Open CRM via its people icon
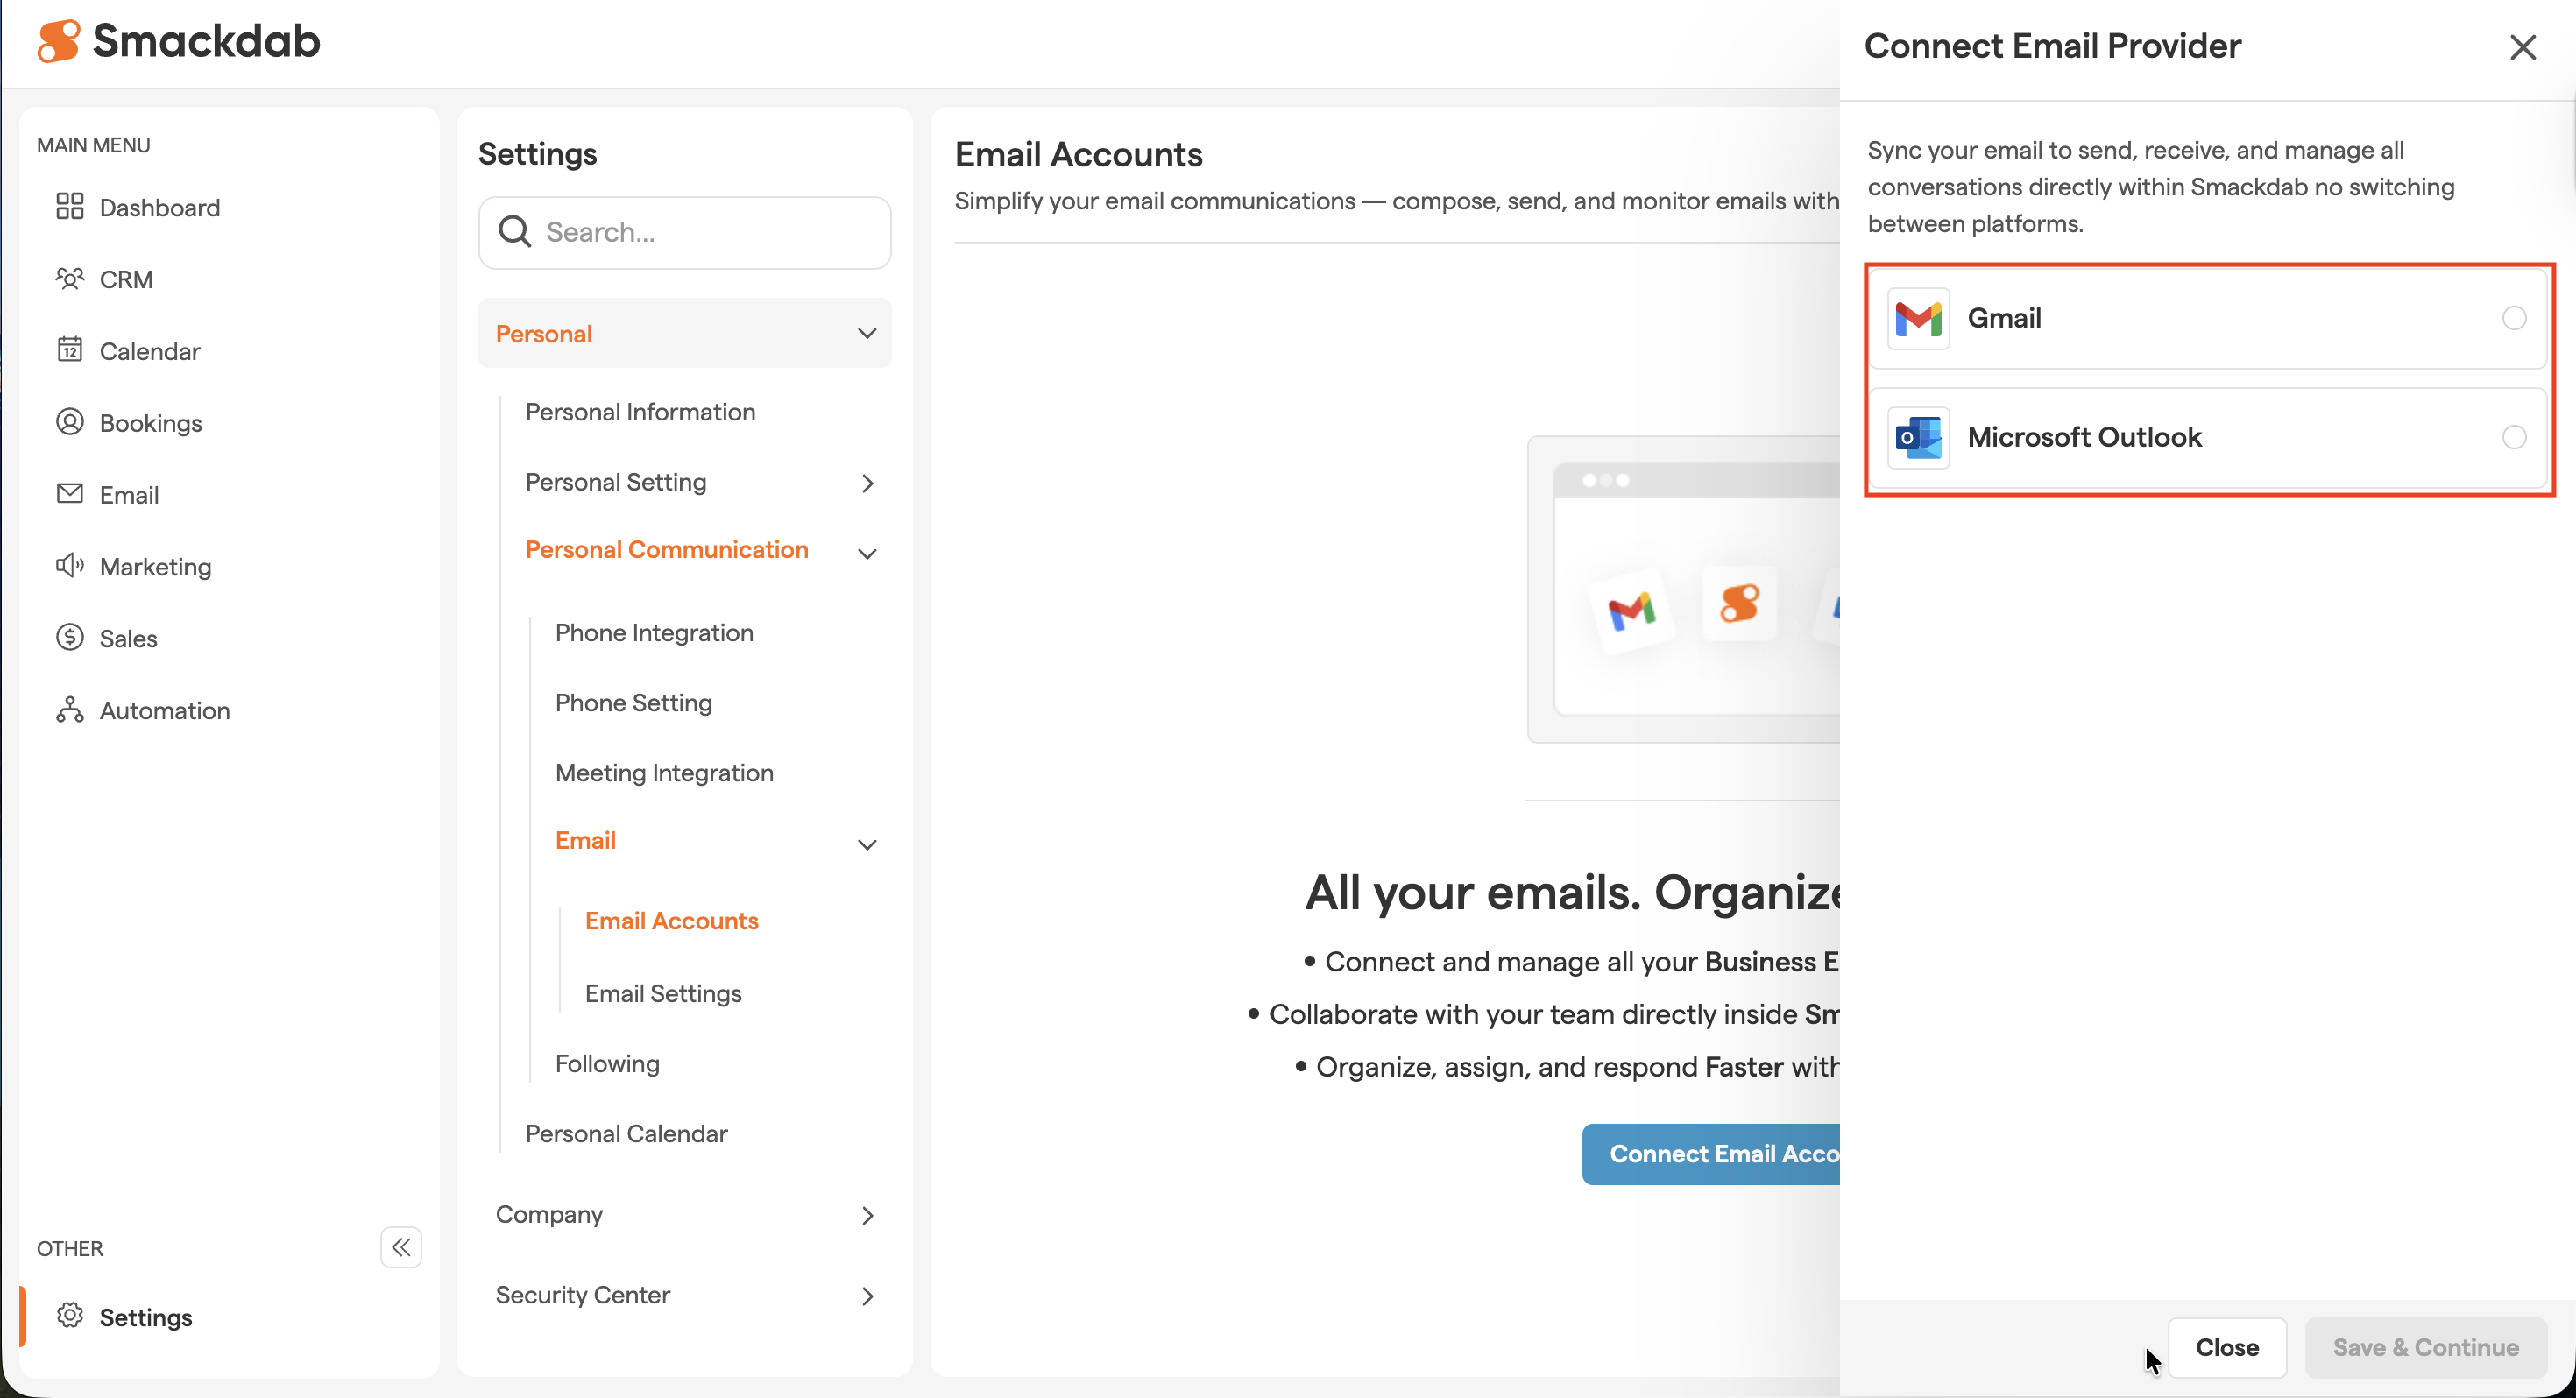 point(69,279)
